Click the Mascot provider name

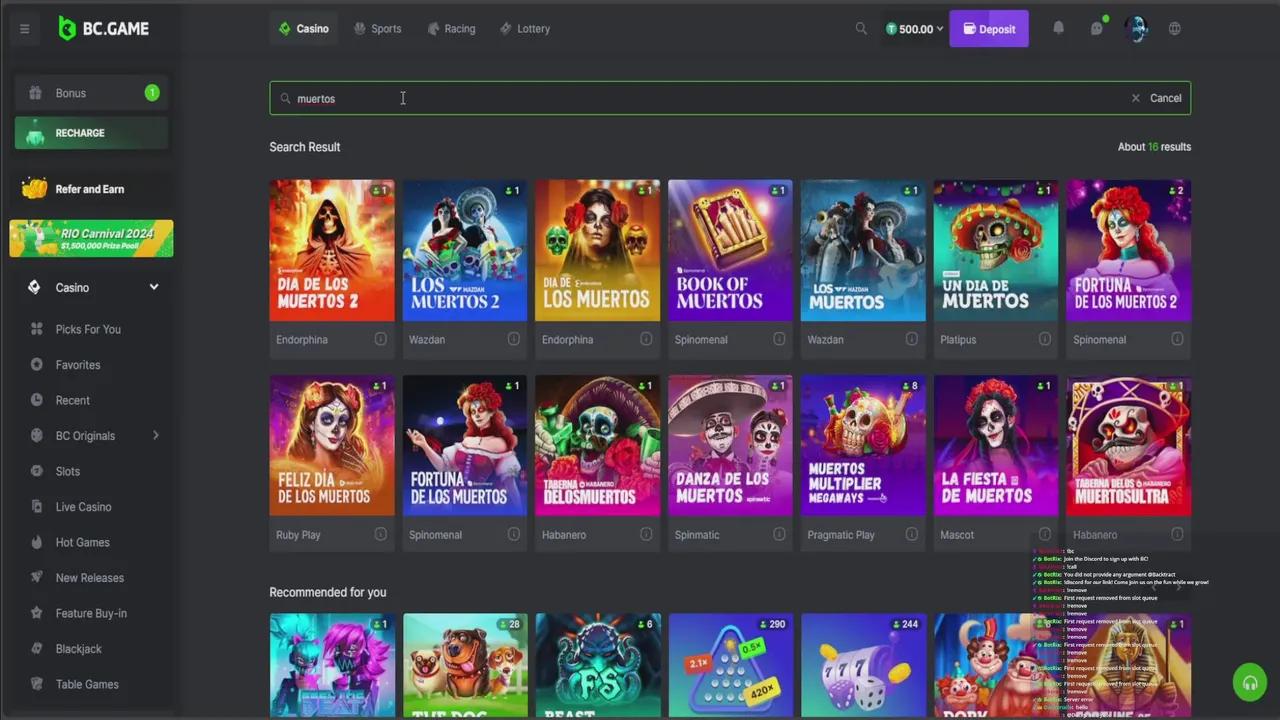pos(957,535)
